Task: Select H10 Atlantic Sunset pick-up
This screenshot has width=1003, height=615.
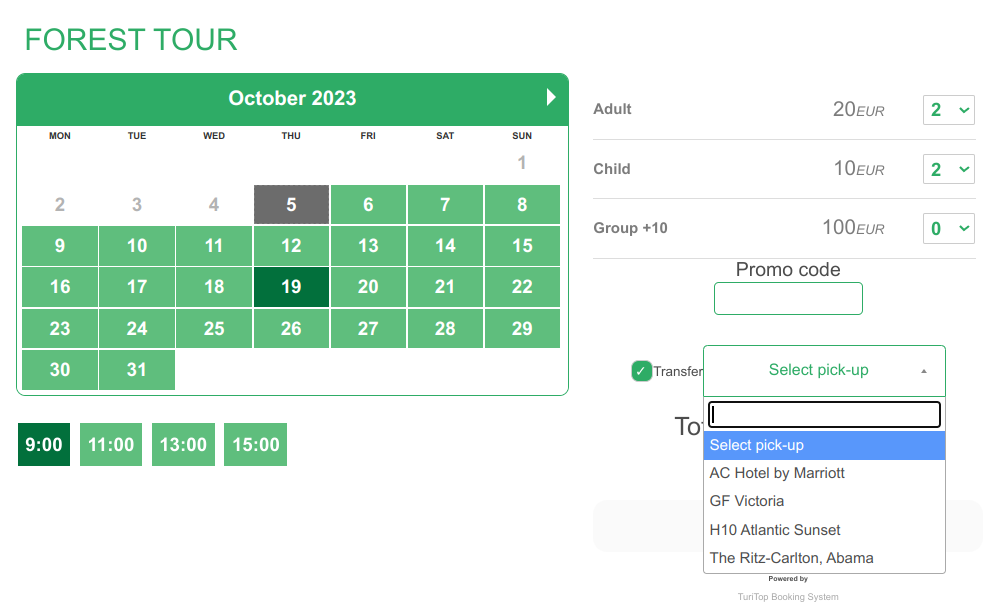Action: click(x=775, y=530)
